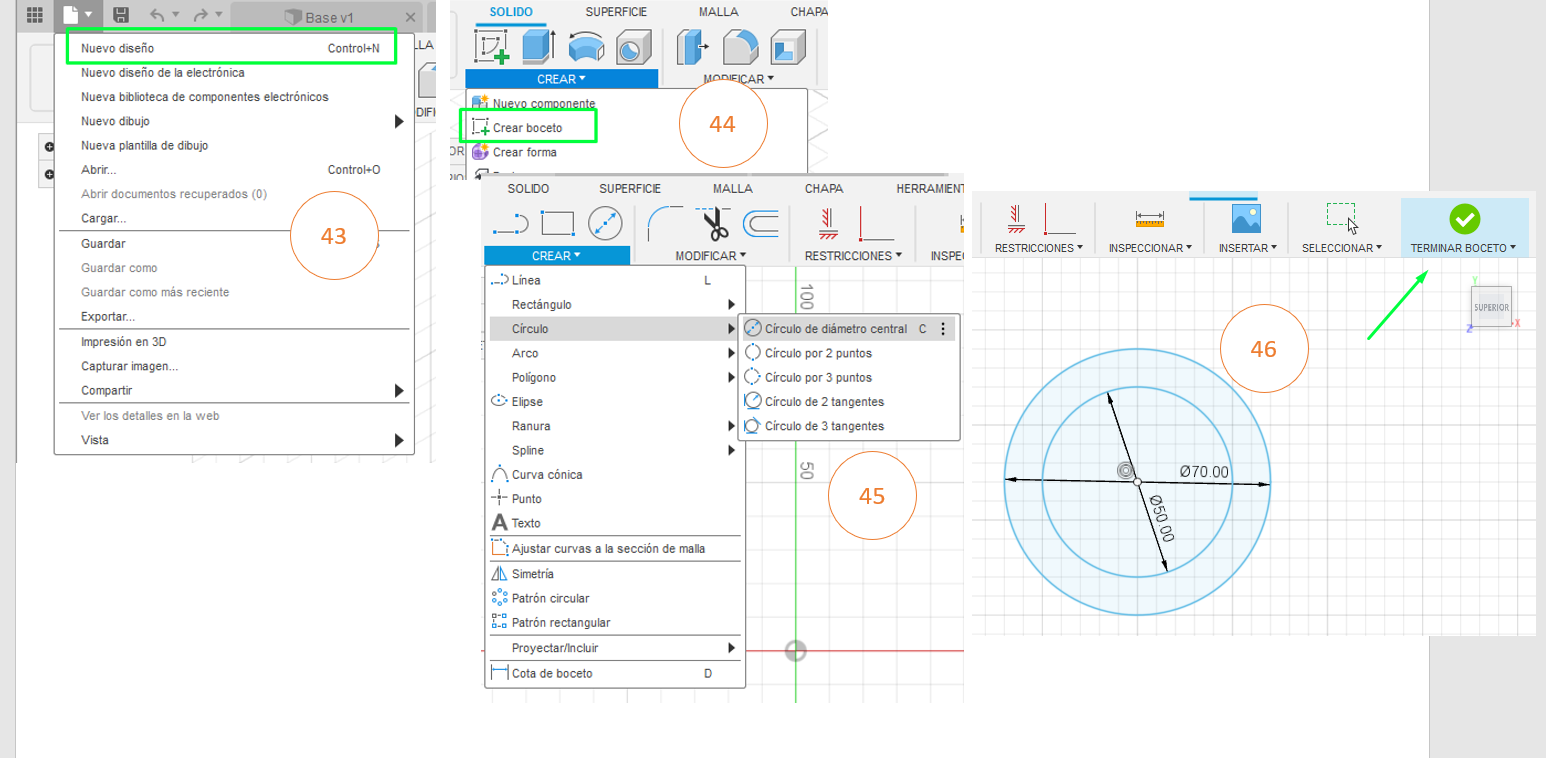Select the Shell tool icon
The width and height of the screenshot is (1546, 758).
pyautogui.click(x=788, y=47)
